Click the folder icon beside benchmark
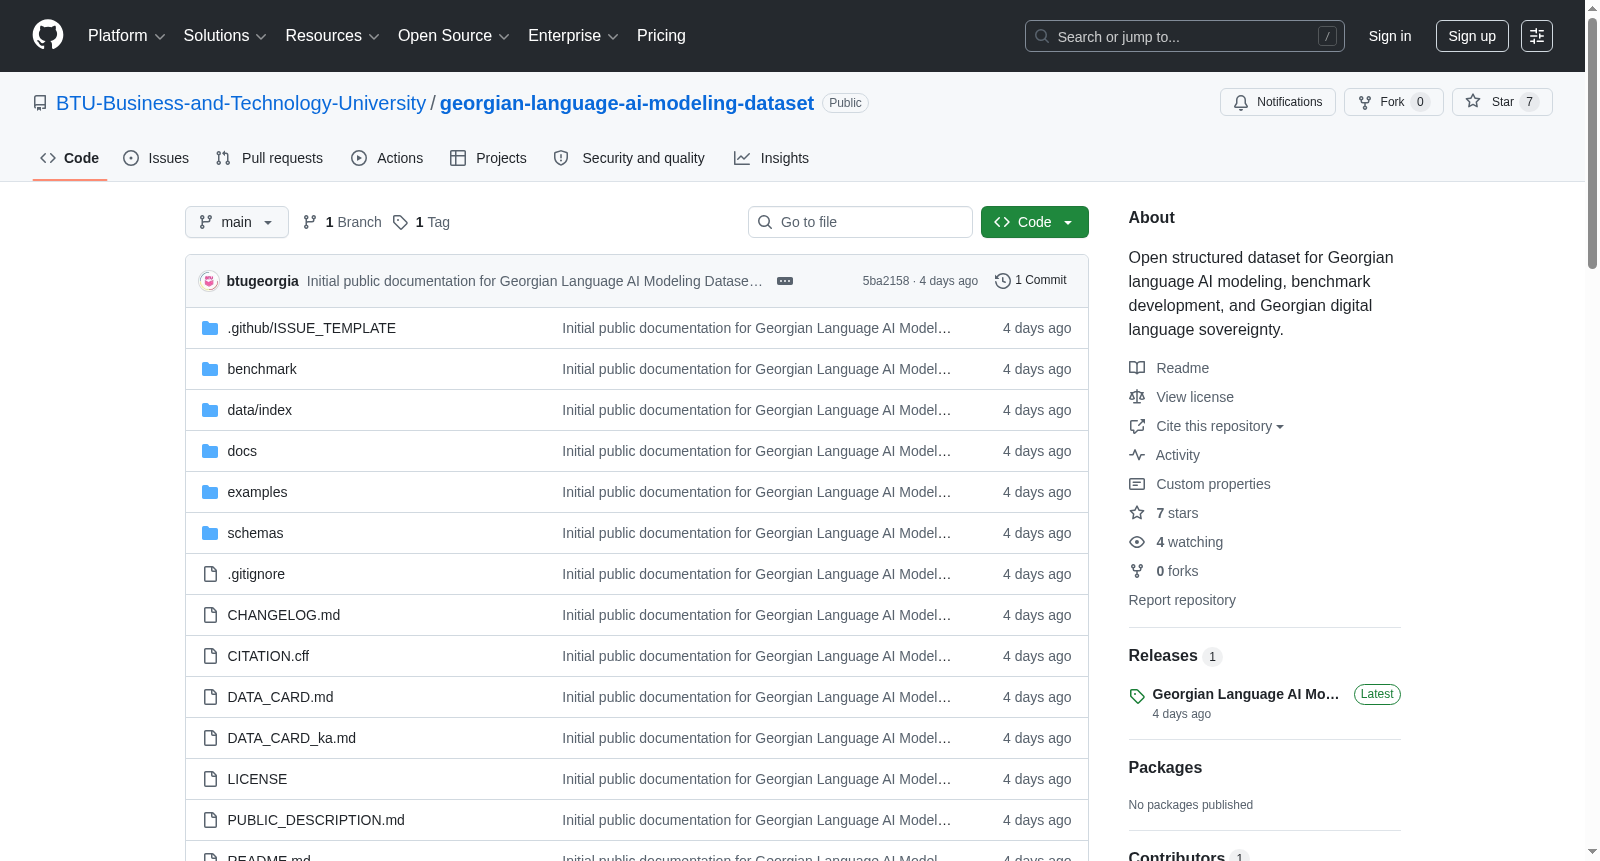The height and width of the screenshot is (861, 1600). click(x=210, y=369)
